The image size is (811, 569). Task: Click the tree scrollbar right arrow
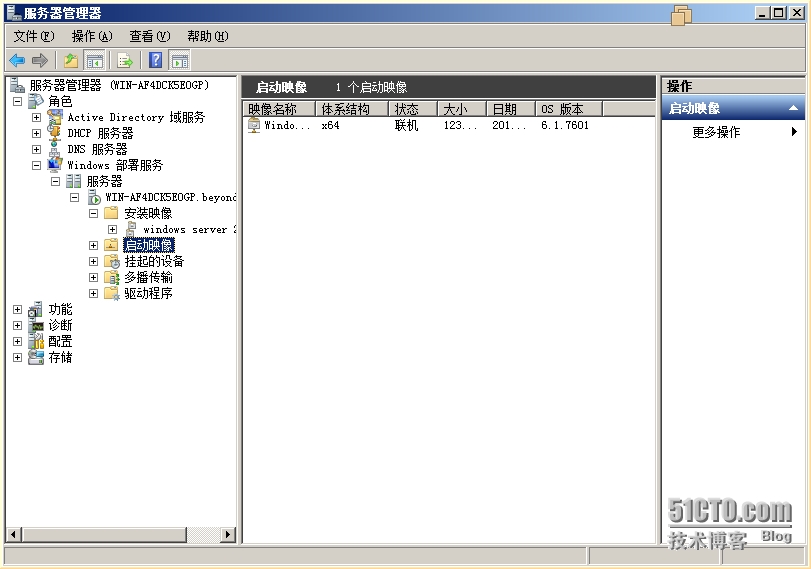point(228,534)
